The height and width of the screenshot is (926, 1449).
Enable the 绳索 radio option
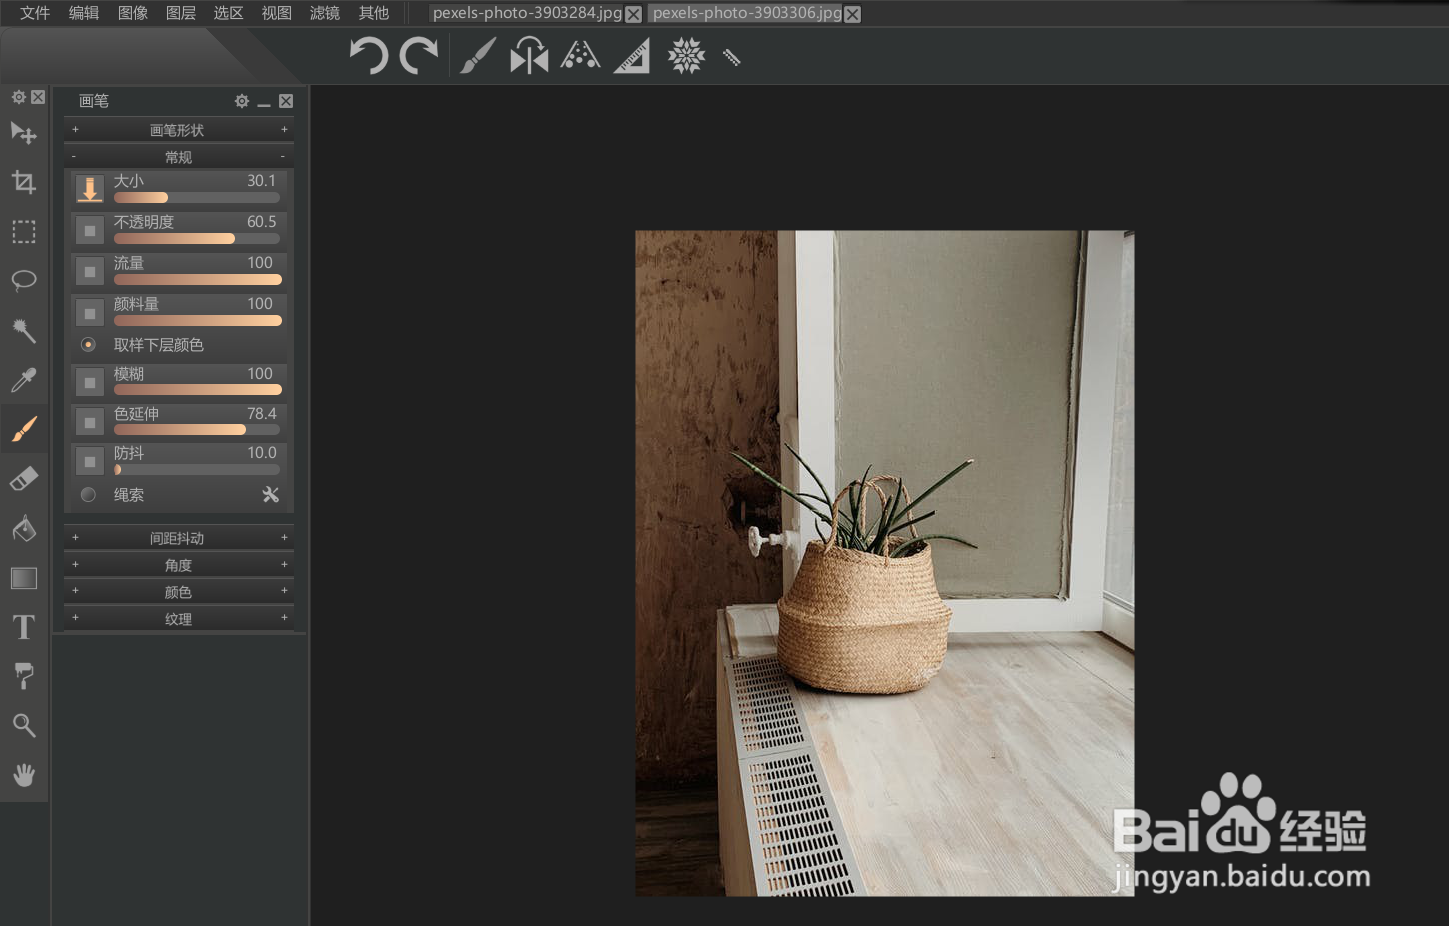88,495
